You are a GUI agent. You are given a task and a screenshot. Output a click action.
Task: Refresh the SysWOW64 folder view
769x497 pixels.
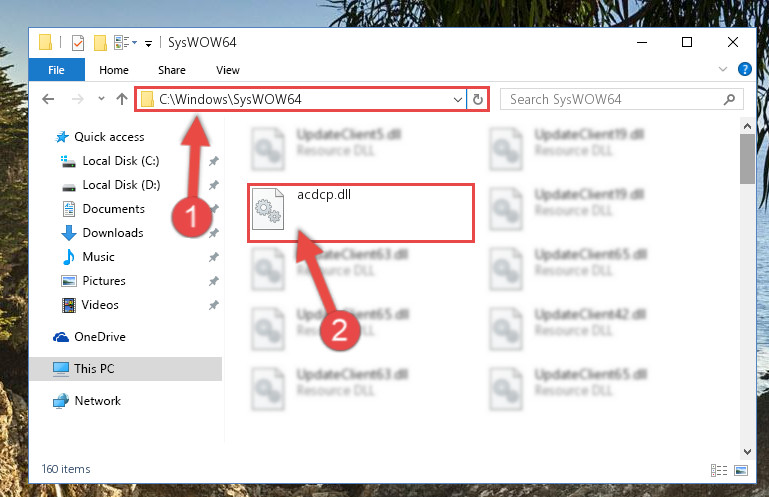point(478,100)
